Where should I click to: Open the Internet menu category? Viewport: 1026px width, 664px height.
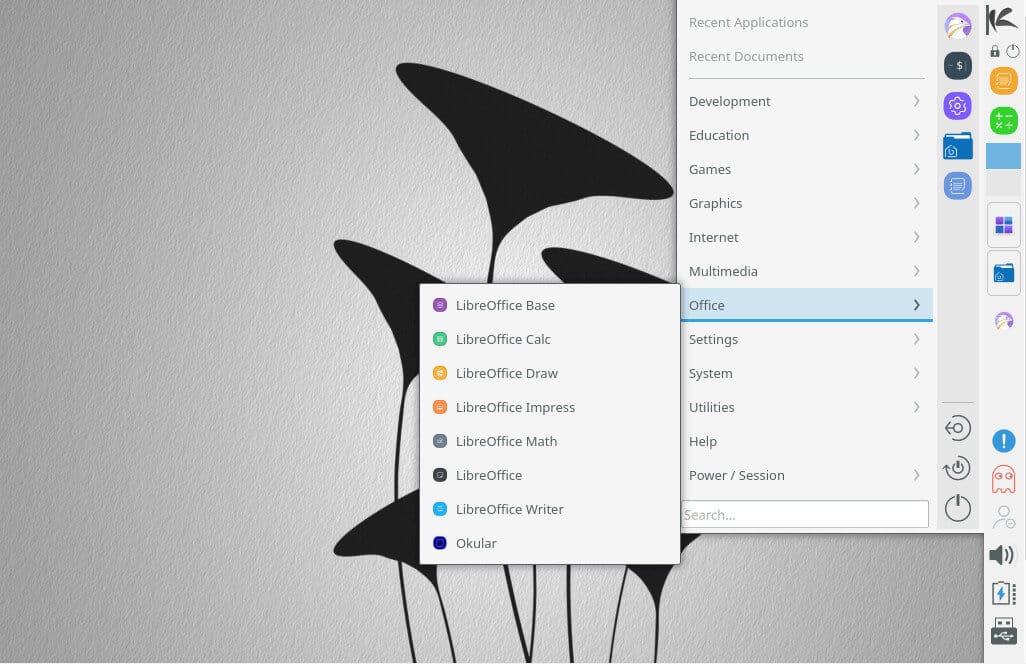point(714,237)
